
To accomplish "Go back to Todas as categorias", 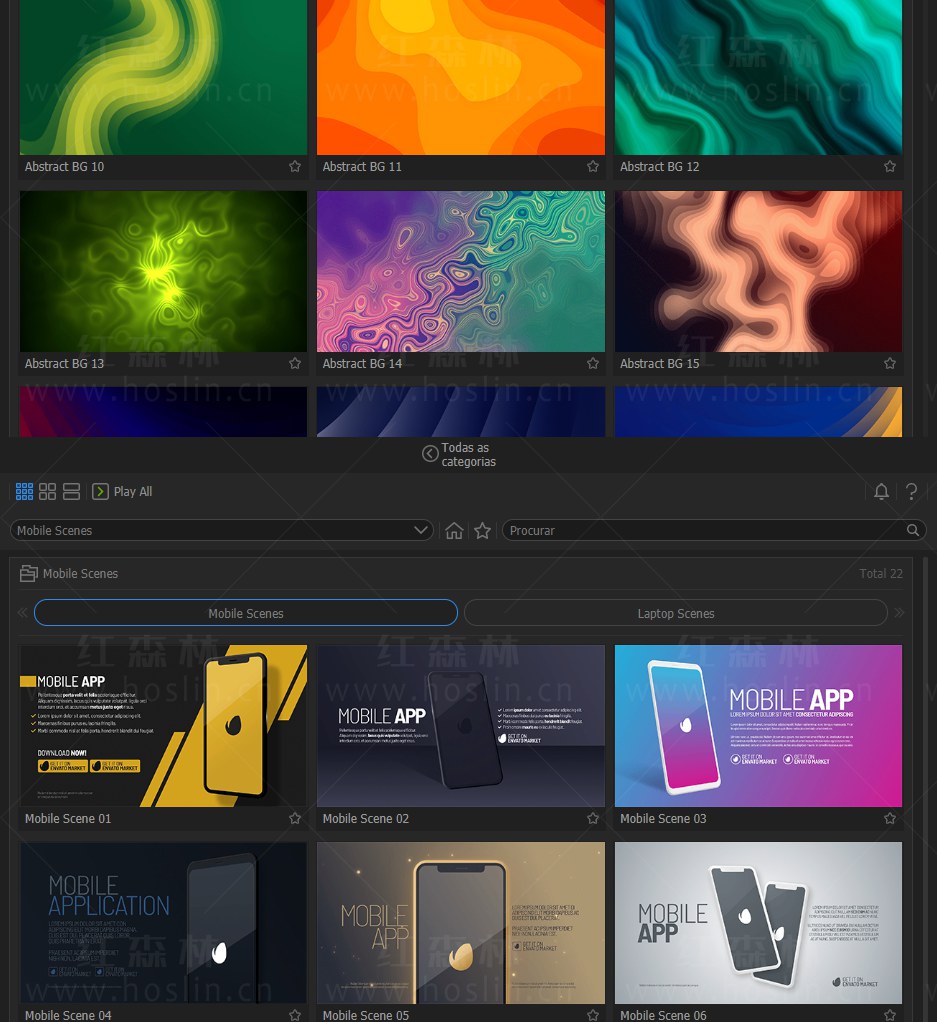I will pos(459,454).
